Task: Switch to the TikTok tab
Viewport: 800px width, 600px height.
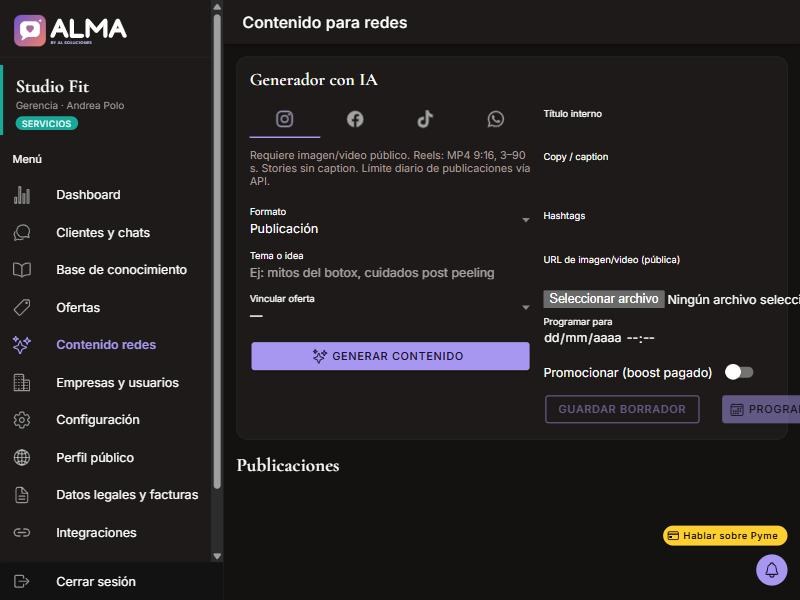Action: click(426, 119)
